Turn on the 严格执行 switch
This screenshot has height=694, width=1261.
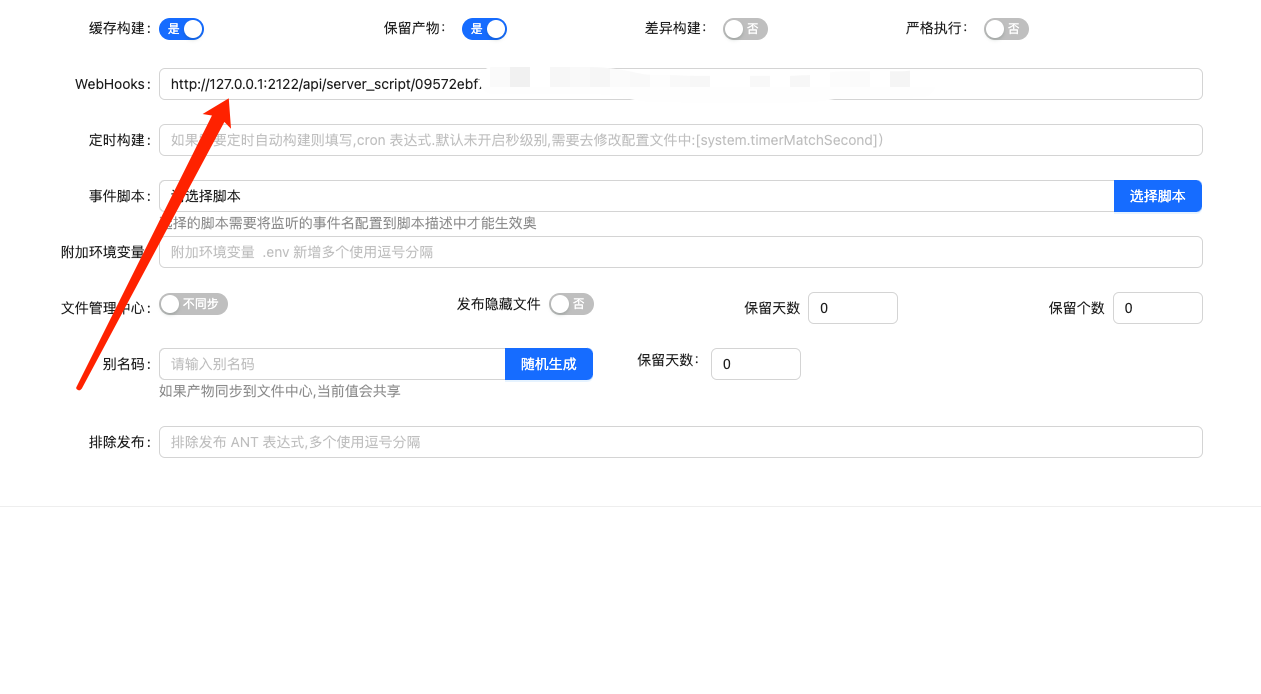point(1006,29)
